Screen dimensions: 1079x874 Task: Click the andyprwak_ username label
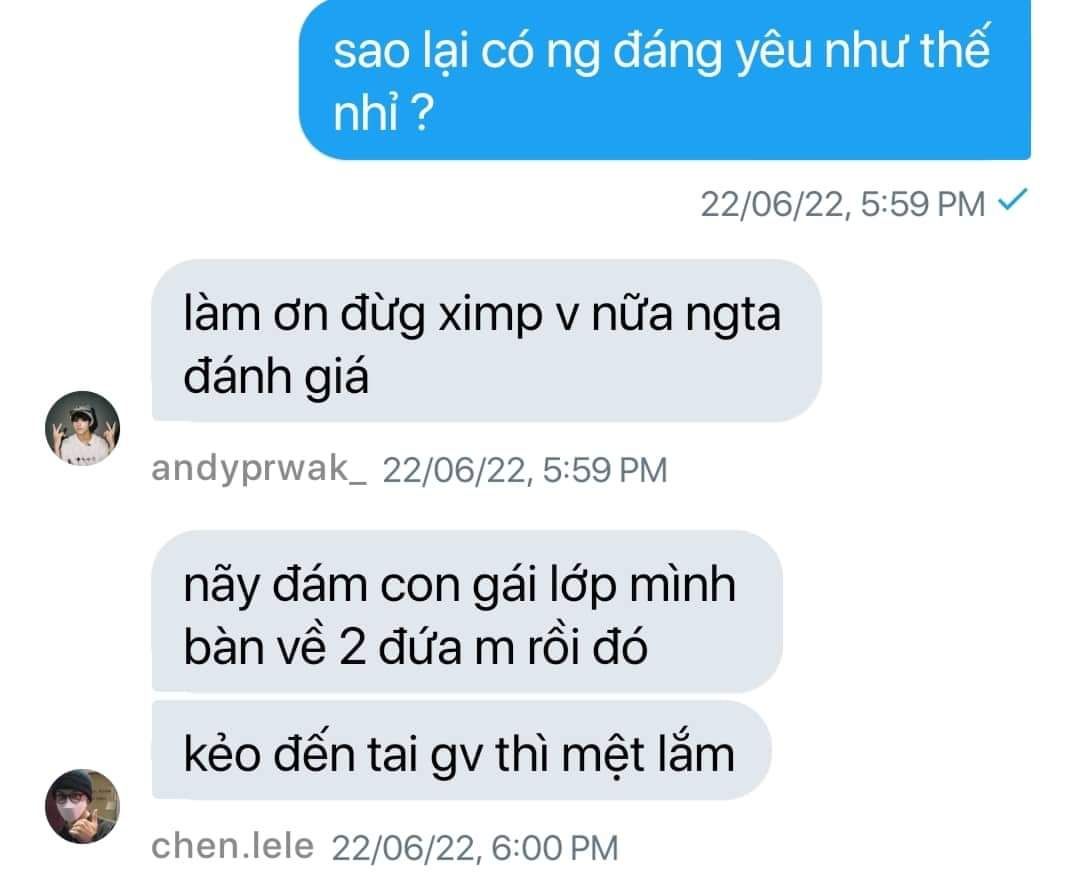(259, 470)
